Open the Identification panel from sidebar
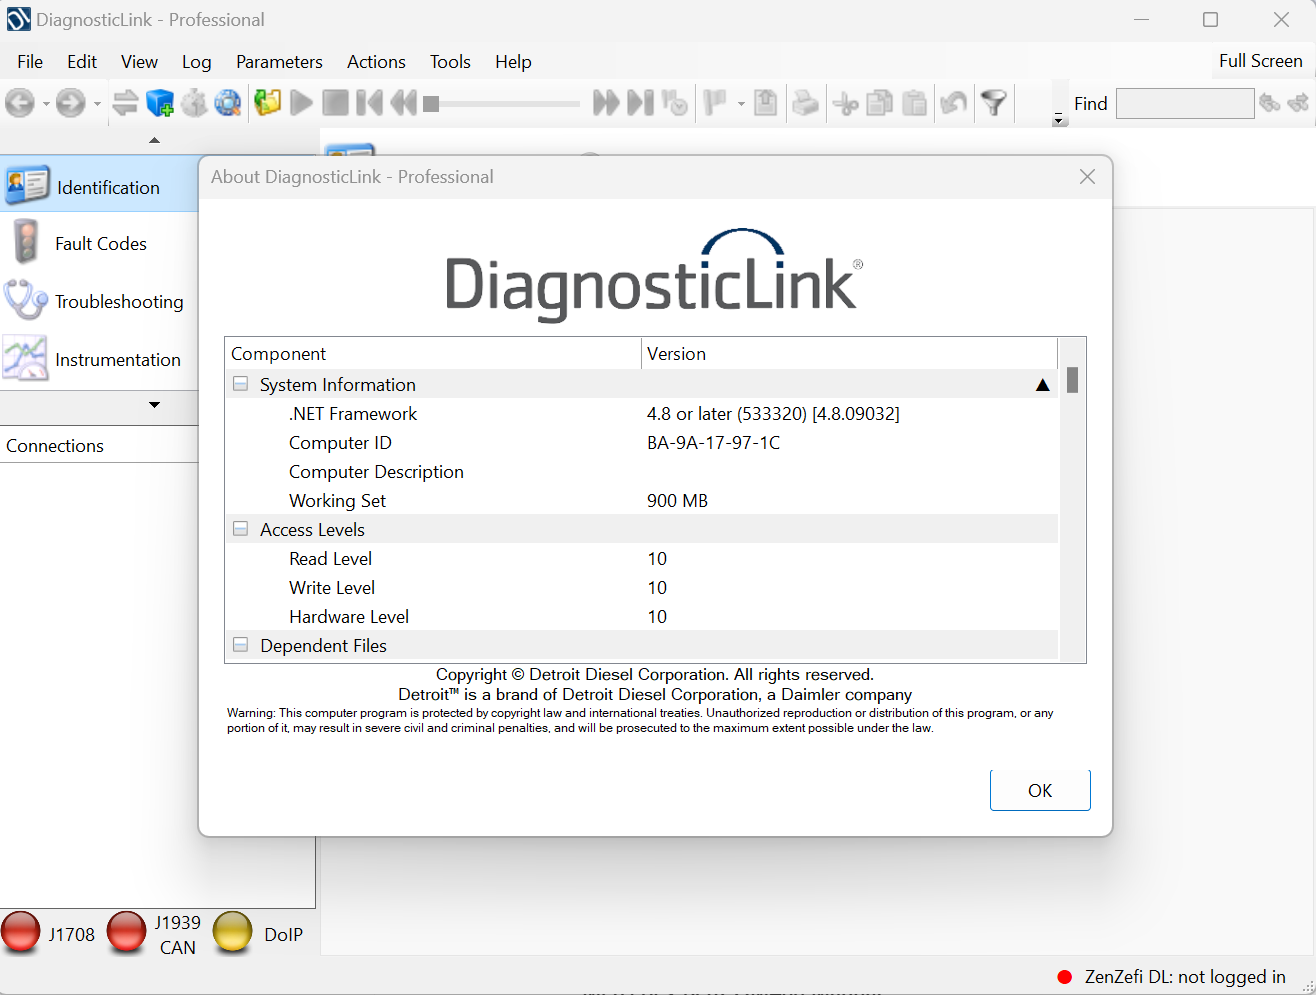1316x995 pixels. point(99,186)
